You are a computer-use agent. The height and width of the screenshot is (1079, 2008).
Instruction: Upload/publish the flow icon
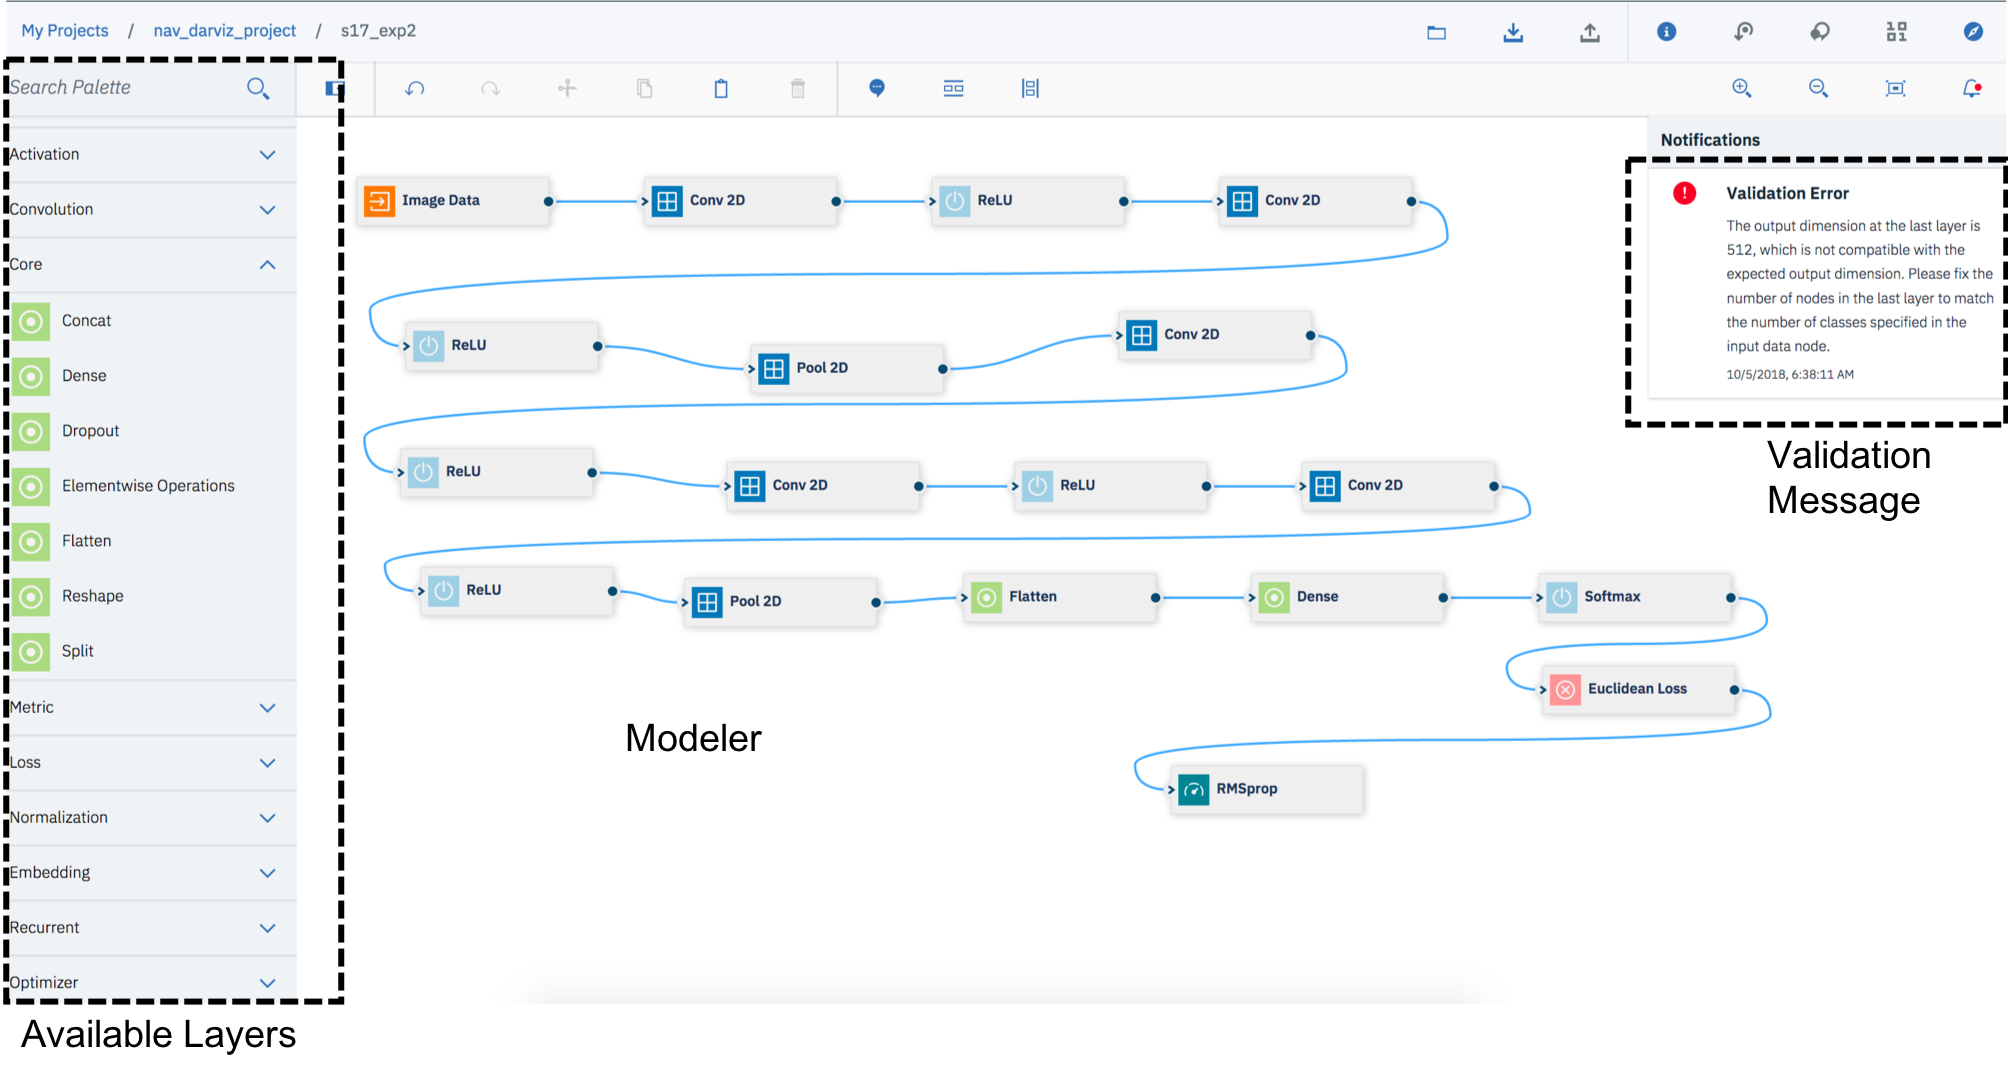click(1590, 32)
